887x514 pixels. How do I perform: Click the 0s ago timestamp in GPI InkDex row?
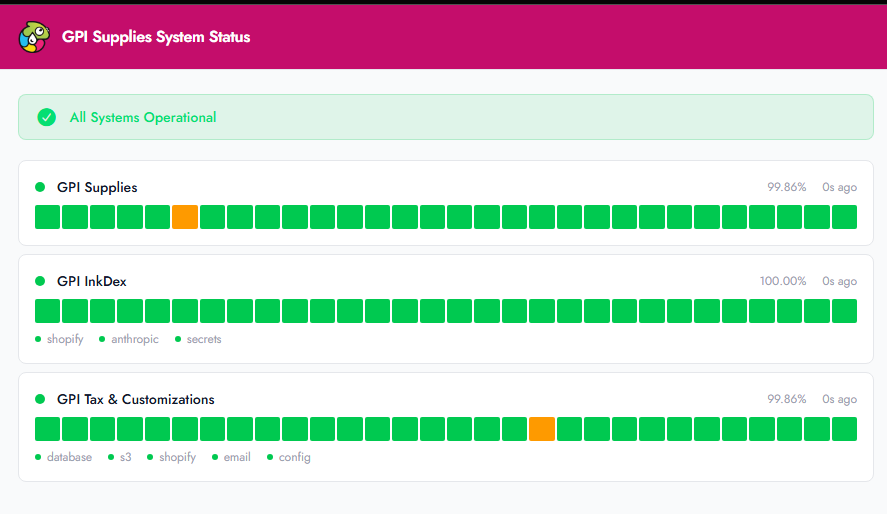839,281
